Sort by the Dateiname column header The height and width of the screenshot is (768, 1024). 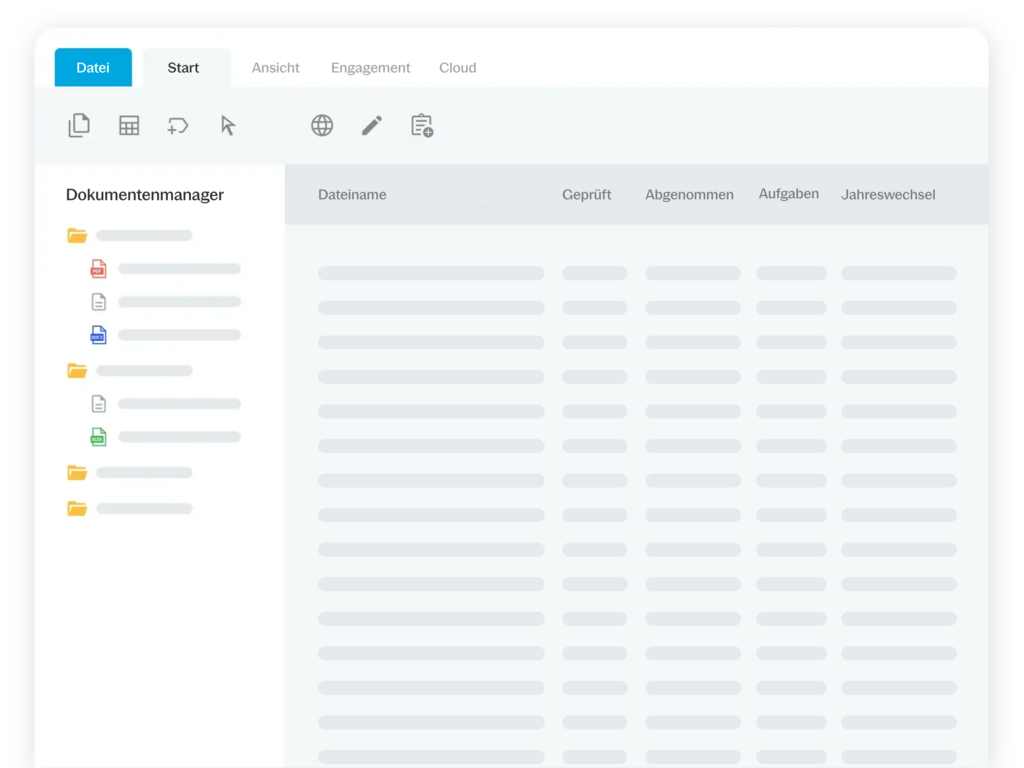coord(352,195)
